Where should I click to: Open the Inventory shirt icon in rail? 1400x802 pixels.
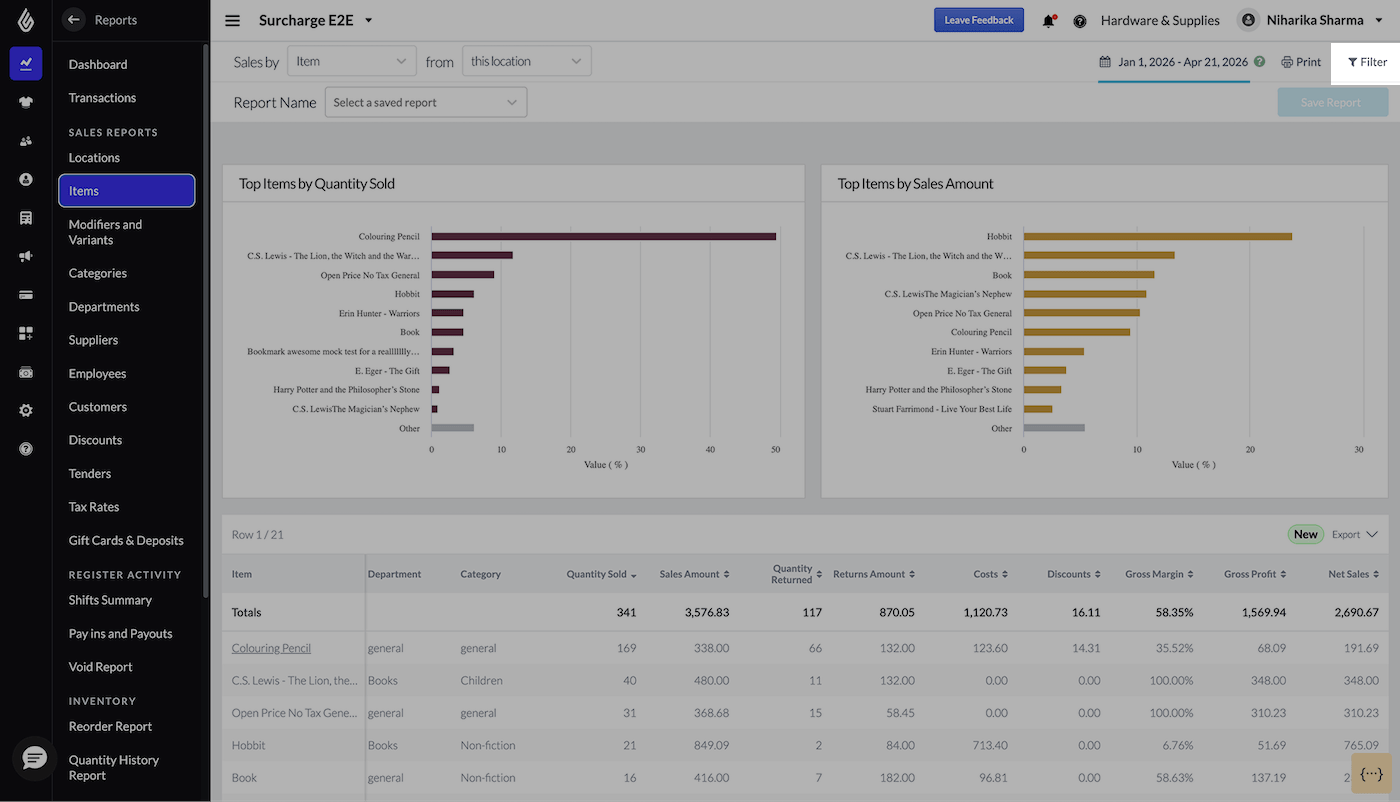coord(26,101)
